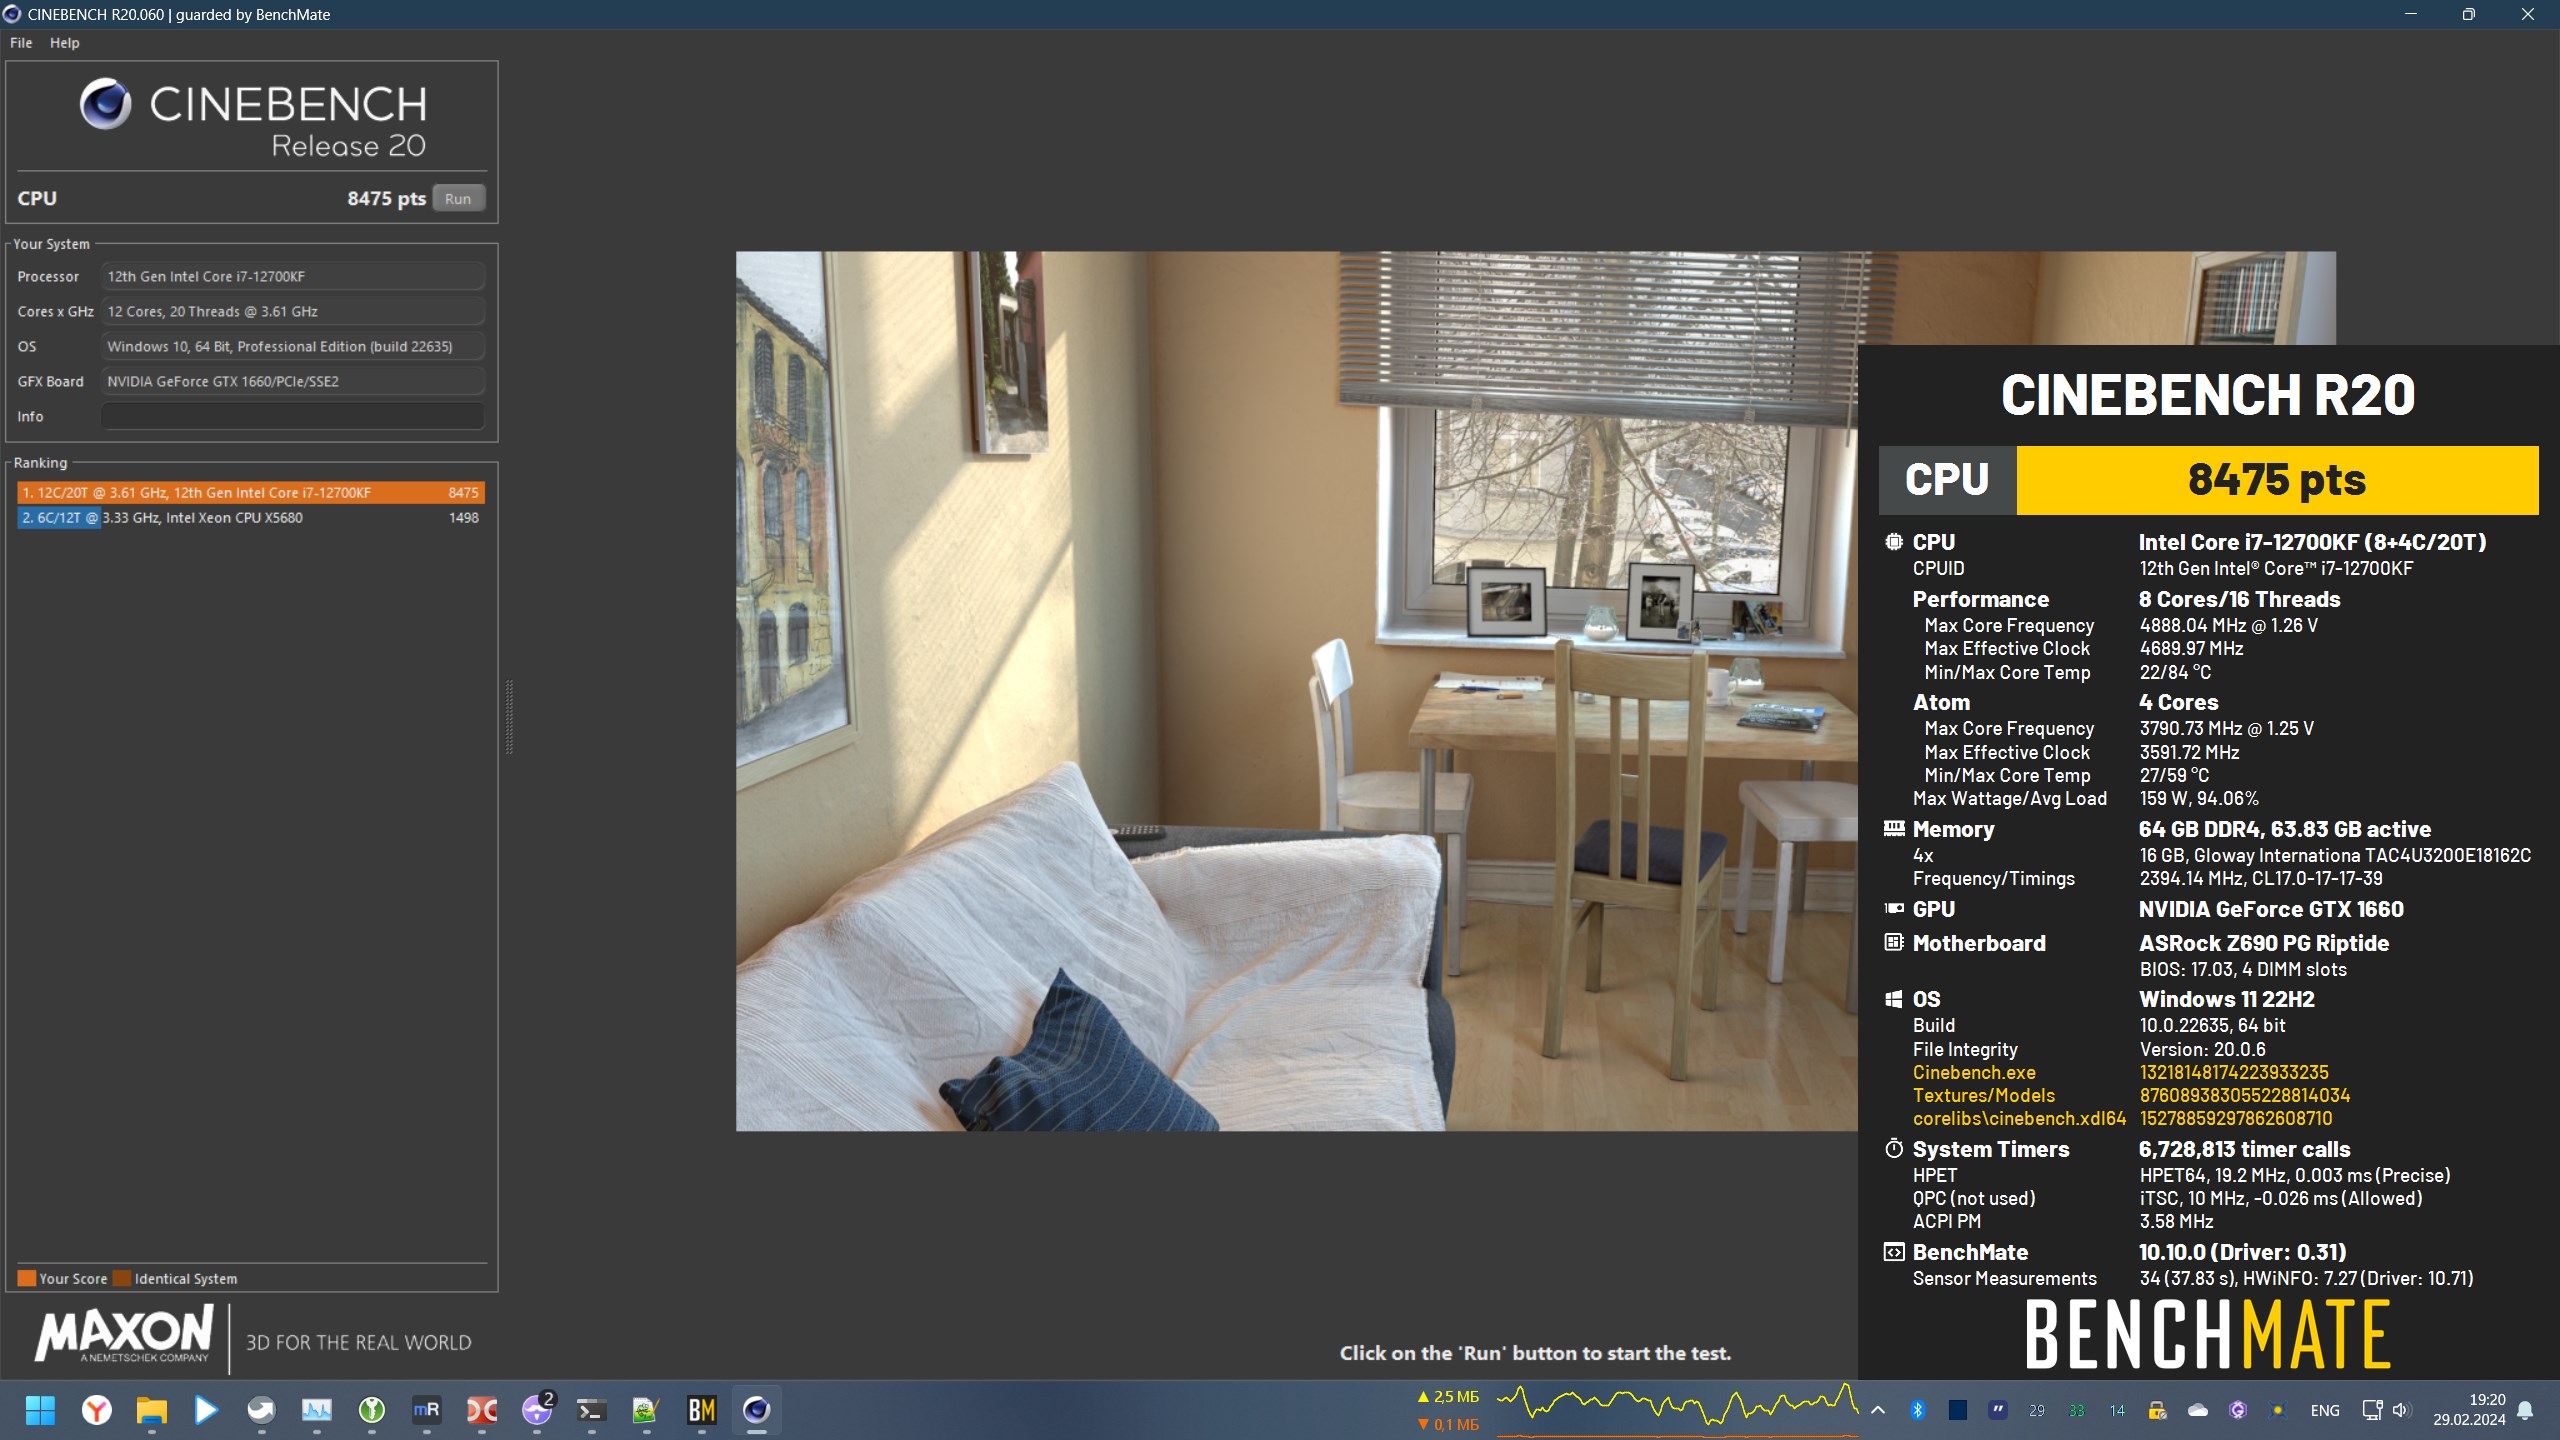2560x1440 pixels.
Task: Click the green tray reading 33
Action: pyautogui.click(x=2077, y=1410)
